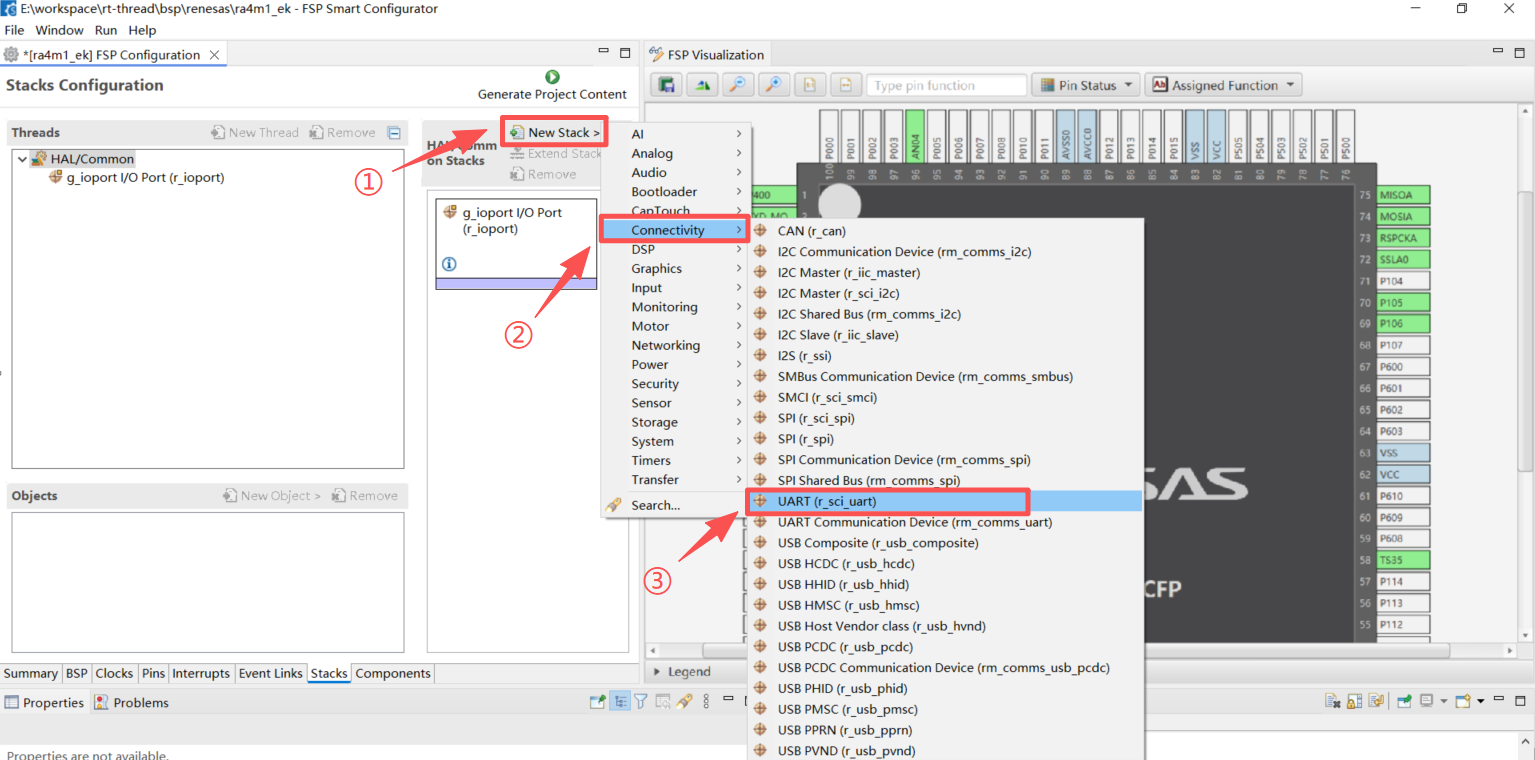Collapse the HAL/Common tree node
The height and width of the screenshot is (760, 1535).
coord(22,159)
